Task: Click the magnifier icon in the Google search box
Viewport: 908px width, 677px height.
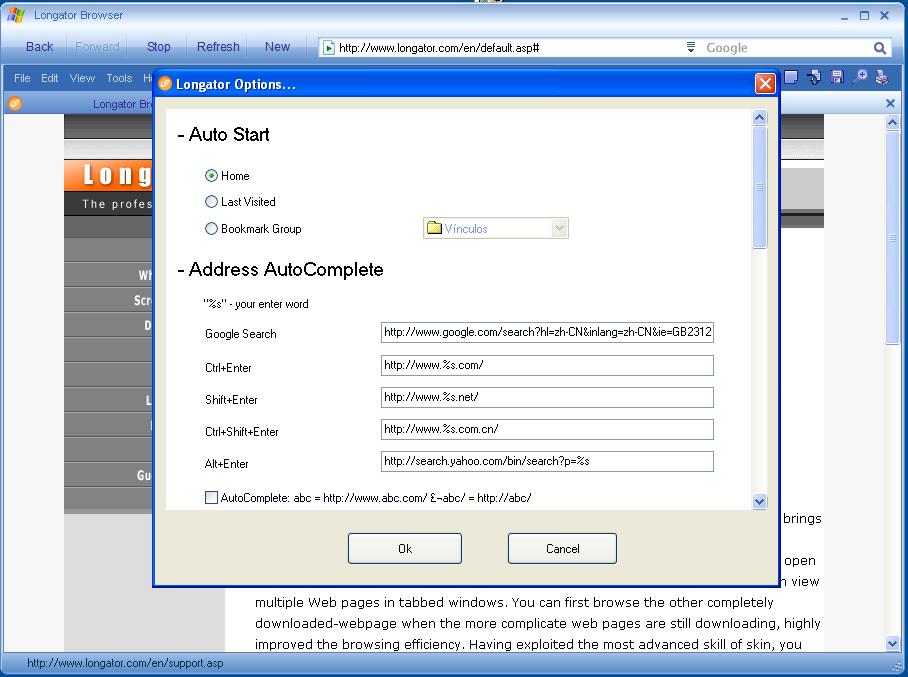Action: (880, 48)
